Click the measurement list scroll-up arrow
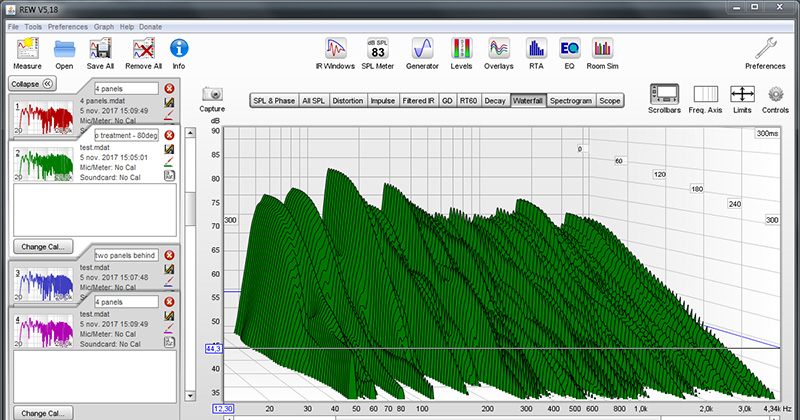Image resolution: width=800 pixels, height=420 pixels. coord(190,133)
